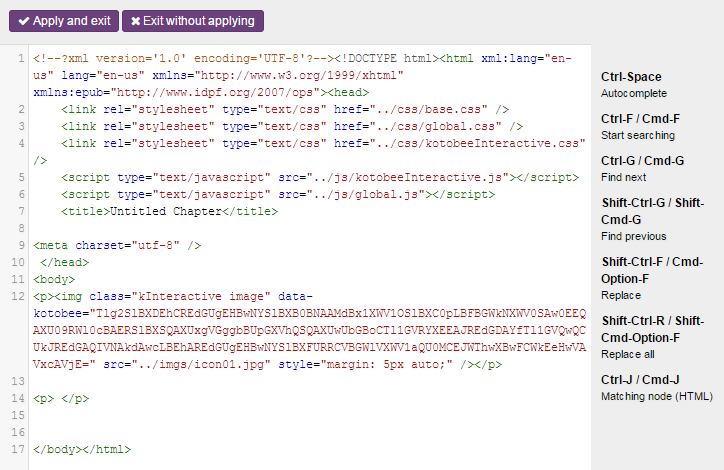Click the closing </head> tag
The image size is (724, 470).
coord(64,262)
